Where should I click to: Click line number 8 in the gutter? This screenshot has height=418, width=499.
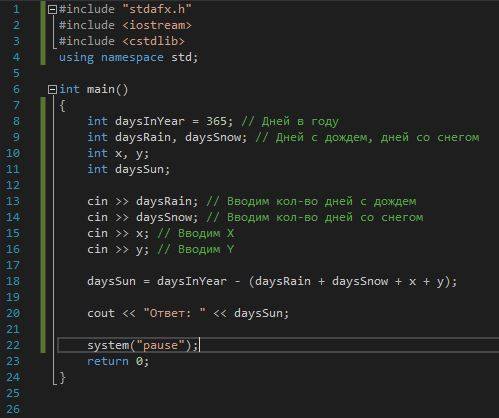[x=16, y=121]
